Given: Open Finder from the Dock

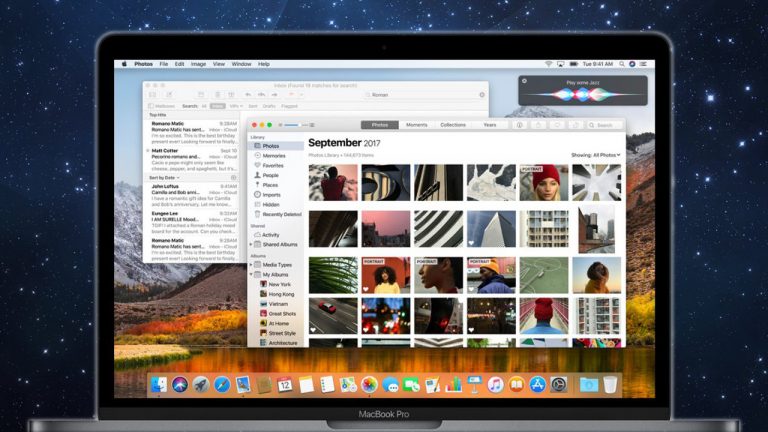Looking at the screenshot, I should click(159, 384).
